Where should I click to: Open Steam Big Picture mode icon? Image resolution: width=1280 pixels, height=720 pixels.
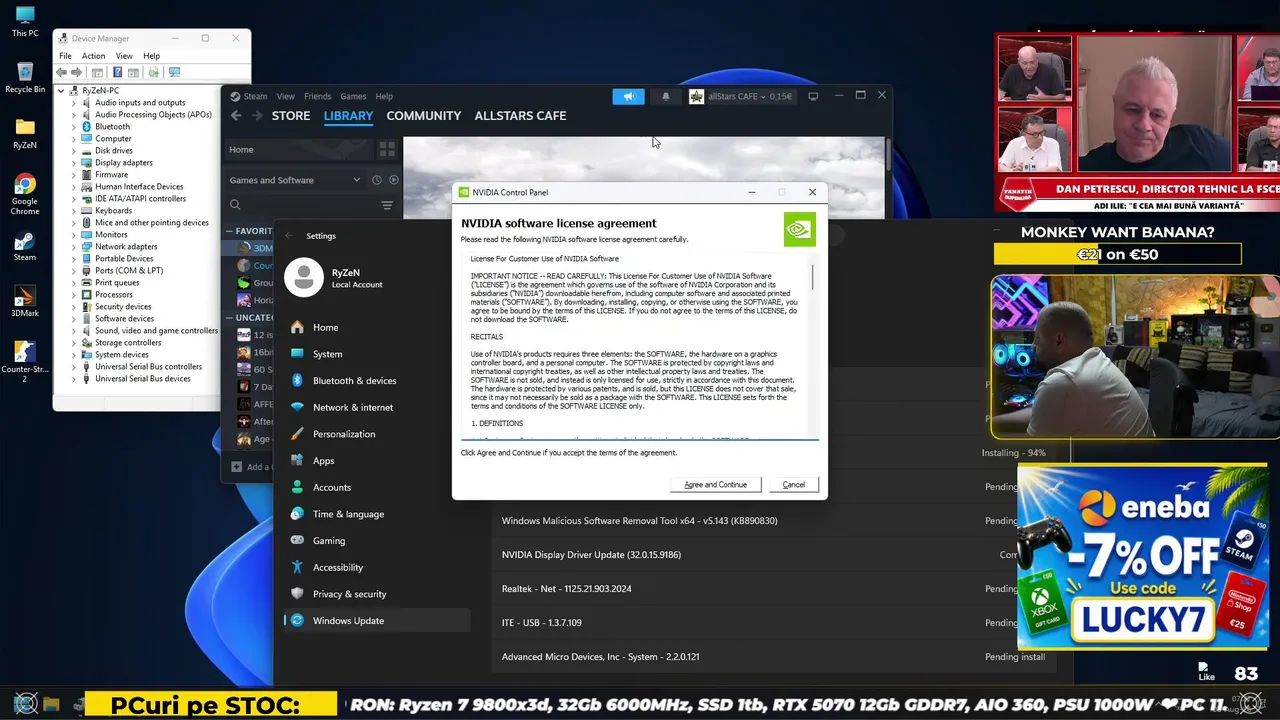(813, 96)
